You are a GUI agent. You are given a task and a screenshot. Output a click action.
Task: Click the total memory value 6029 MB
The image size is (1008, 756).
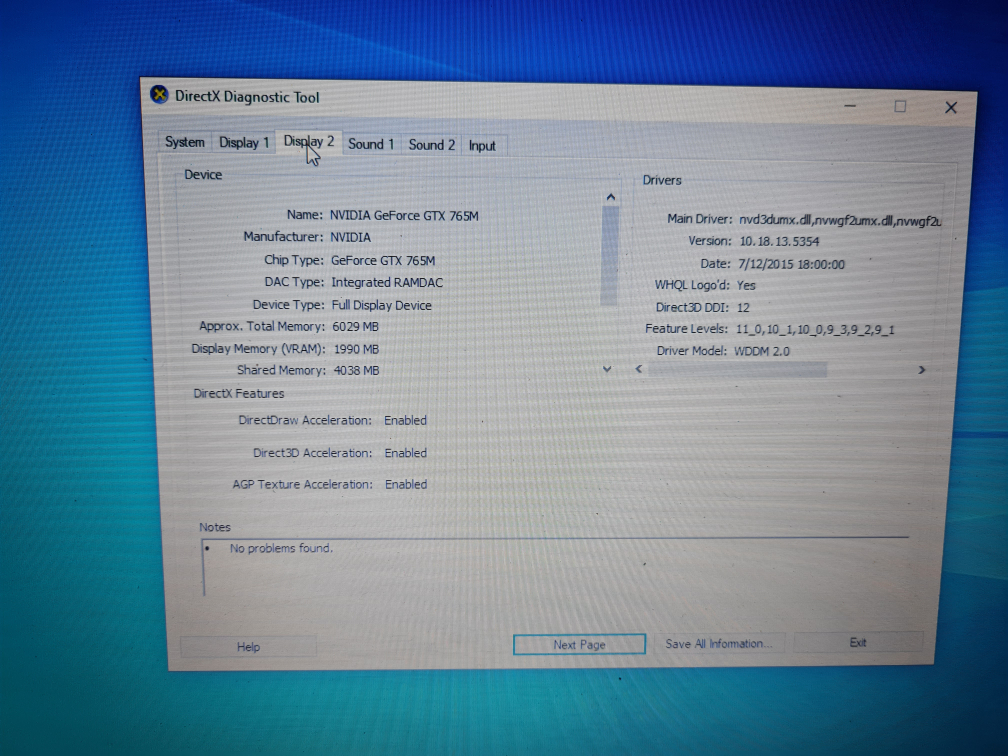356,327
